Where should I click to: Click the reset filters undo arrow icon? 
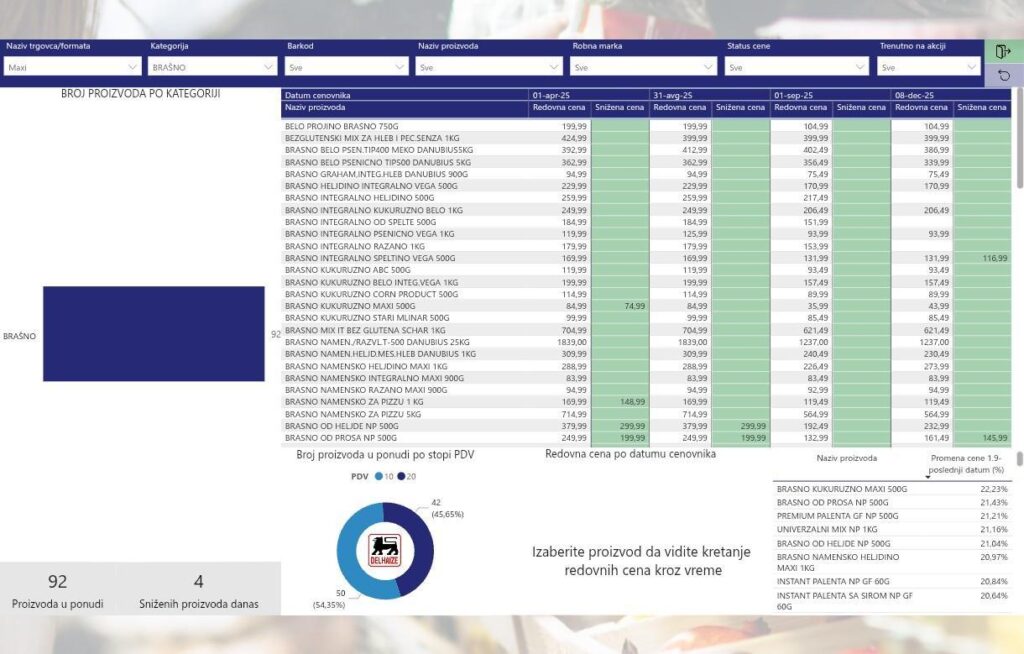click(1003, 75)
